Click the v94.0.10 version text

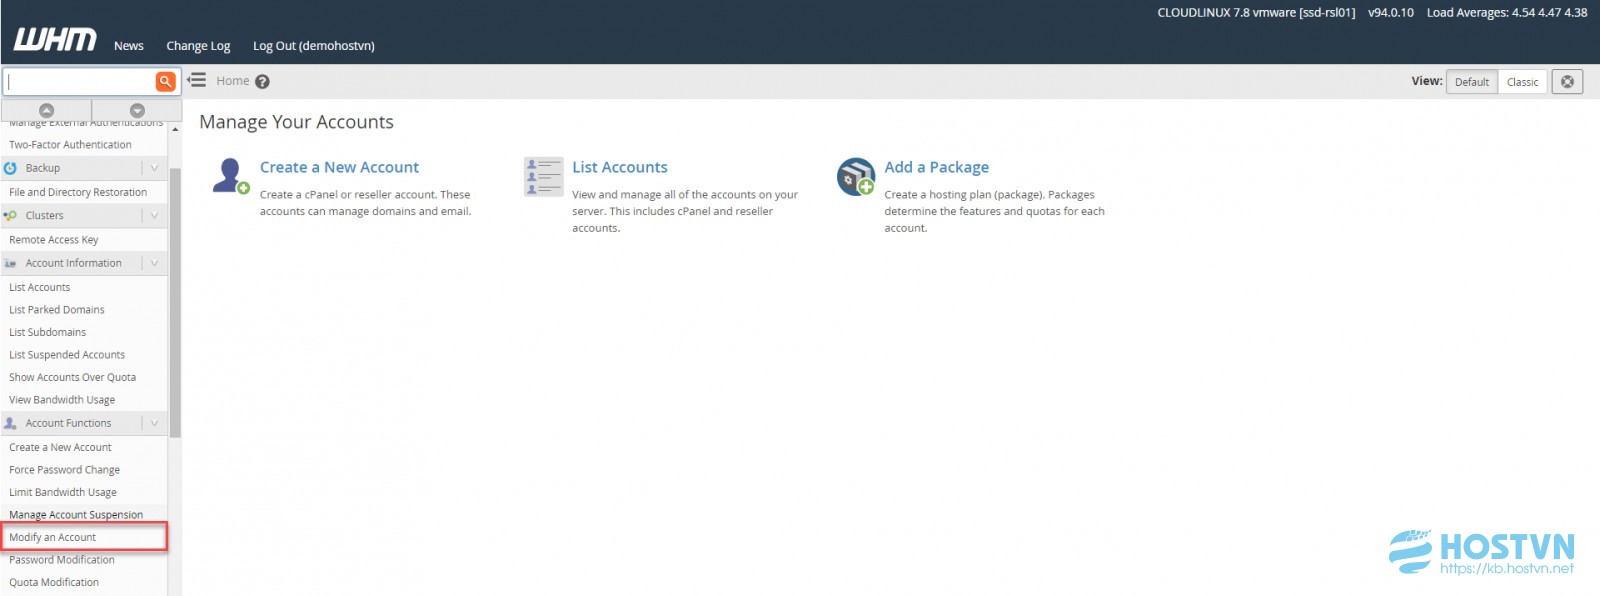click(x=1391, y=13)
